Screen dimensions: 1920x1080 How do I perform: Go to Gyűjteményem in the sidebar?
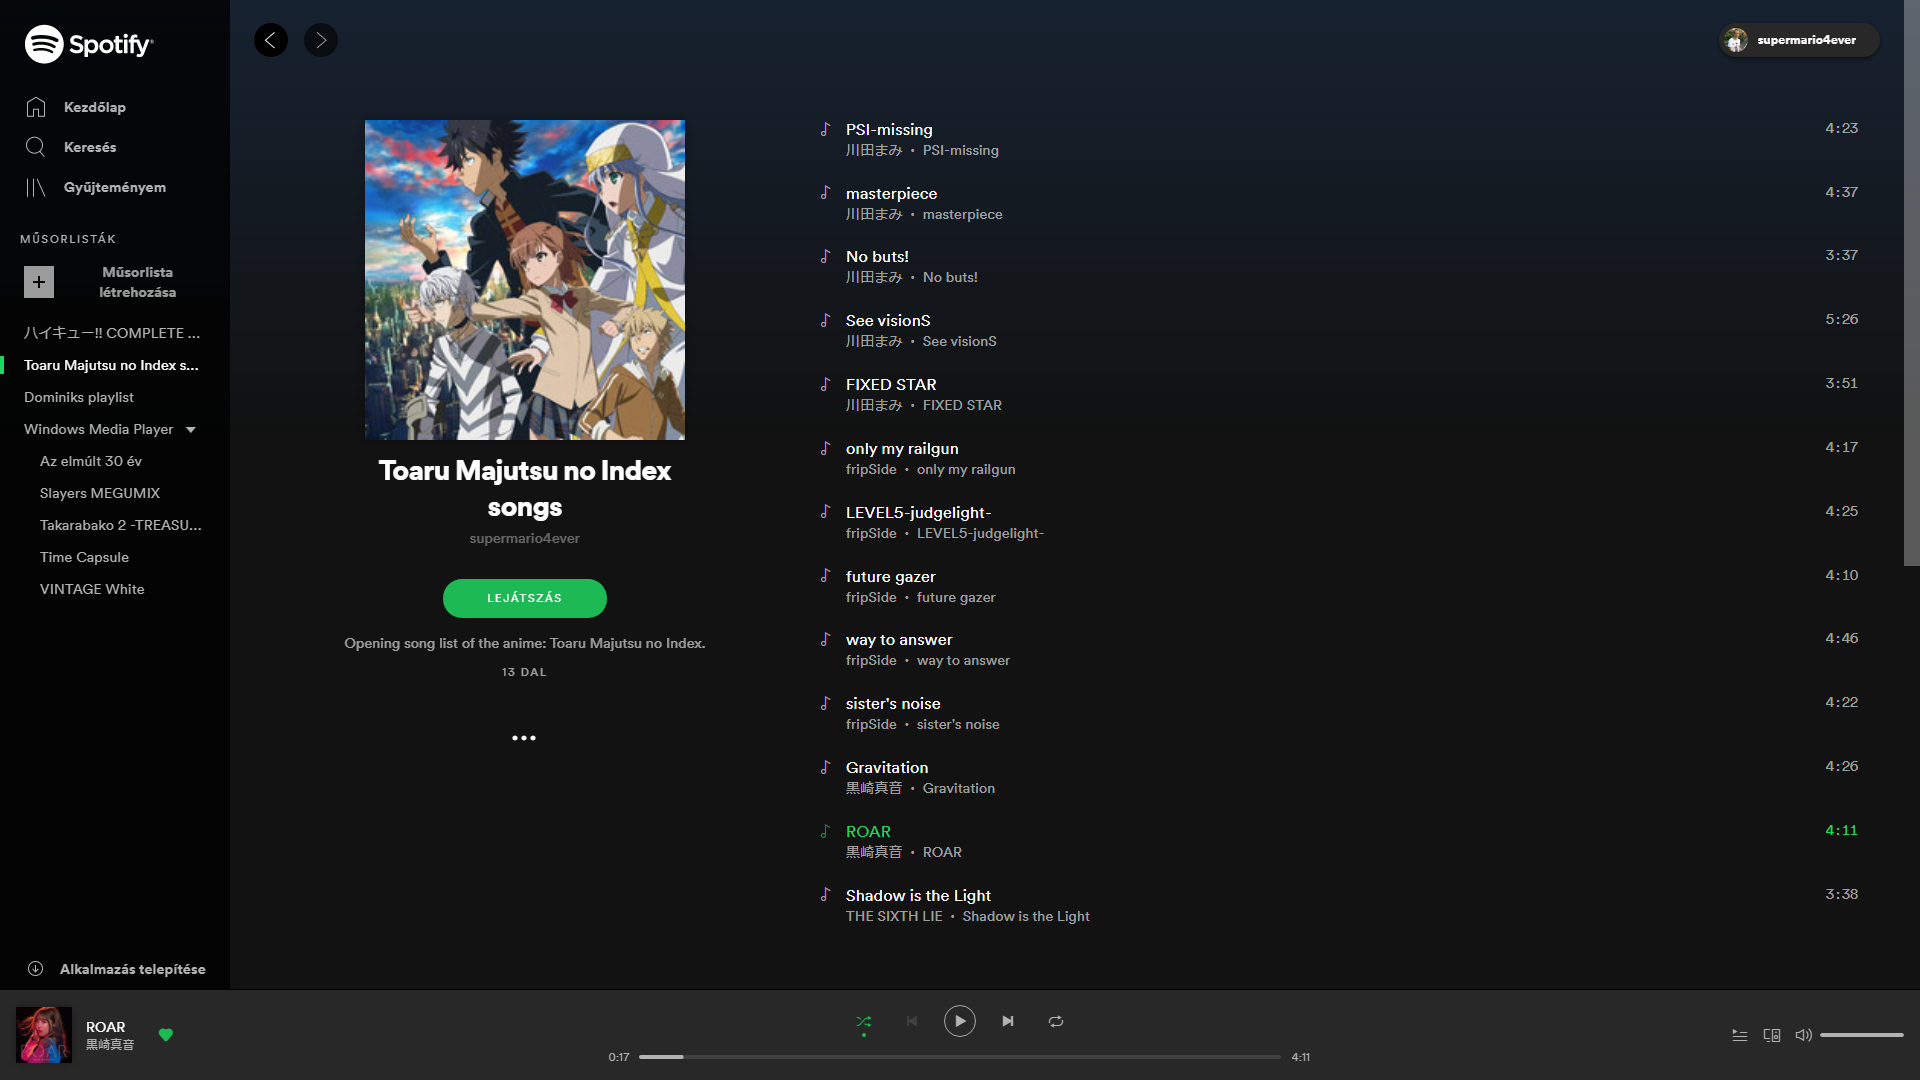(114, 187)
